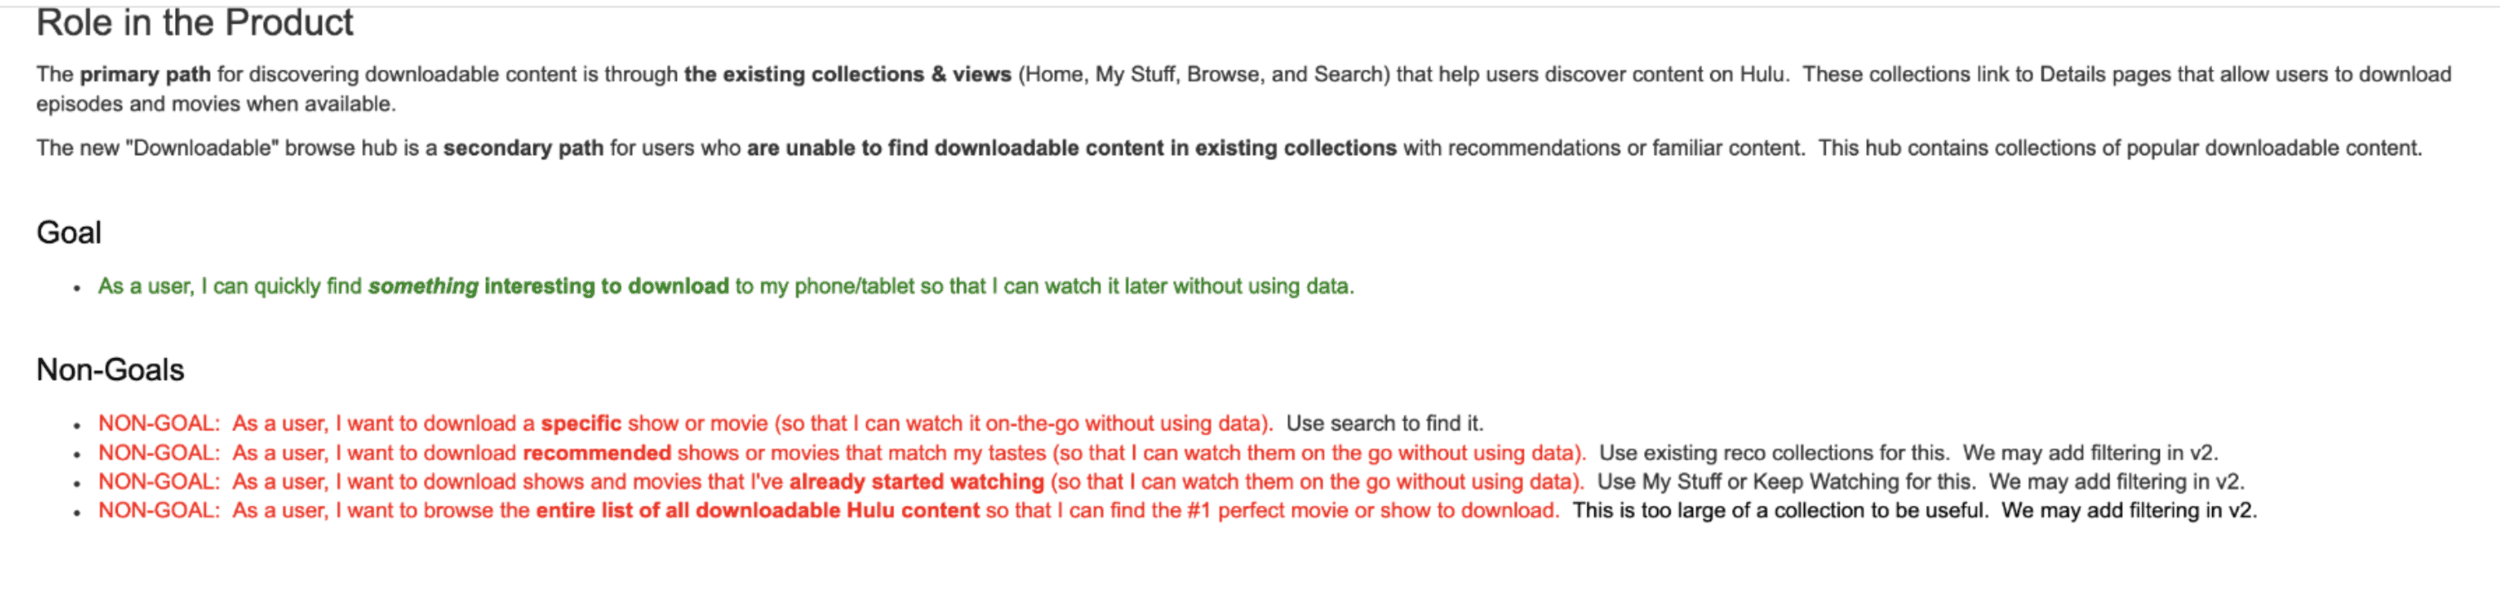Click bold green "interesting to download" text

tap(606, 286)
